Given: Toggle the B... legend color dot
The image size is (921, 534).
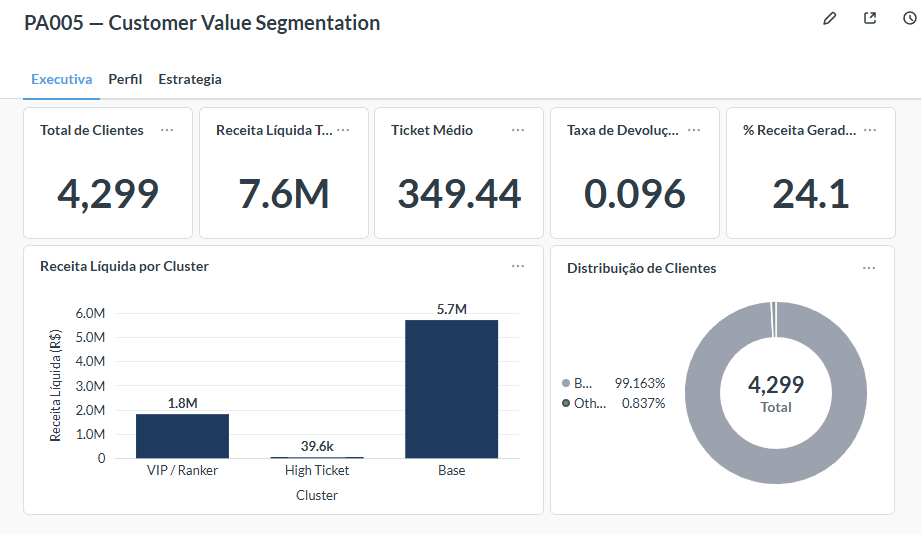Looking at the screenshot, I should [566, 383].
